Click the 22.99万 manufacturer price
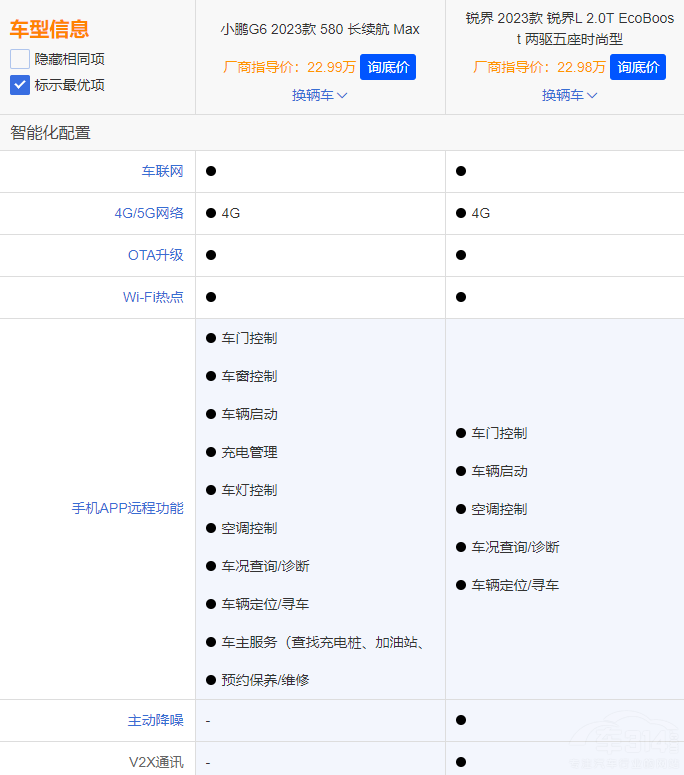This screenshot has height=775, width=684. click(x=331, y=67)
